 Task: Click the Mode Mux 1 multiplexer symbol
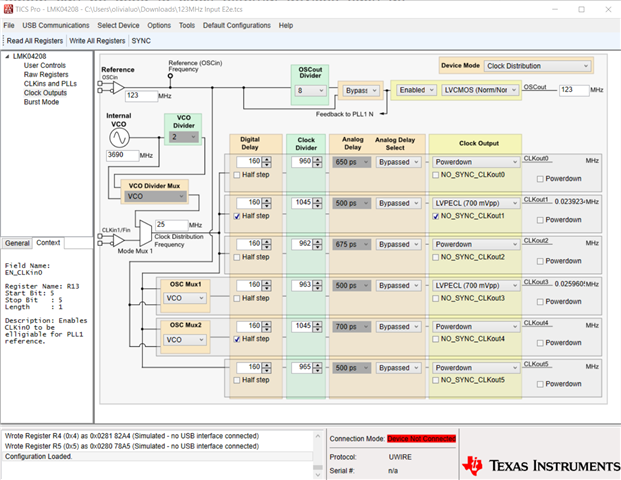[x=145, y=233]
